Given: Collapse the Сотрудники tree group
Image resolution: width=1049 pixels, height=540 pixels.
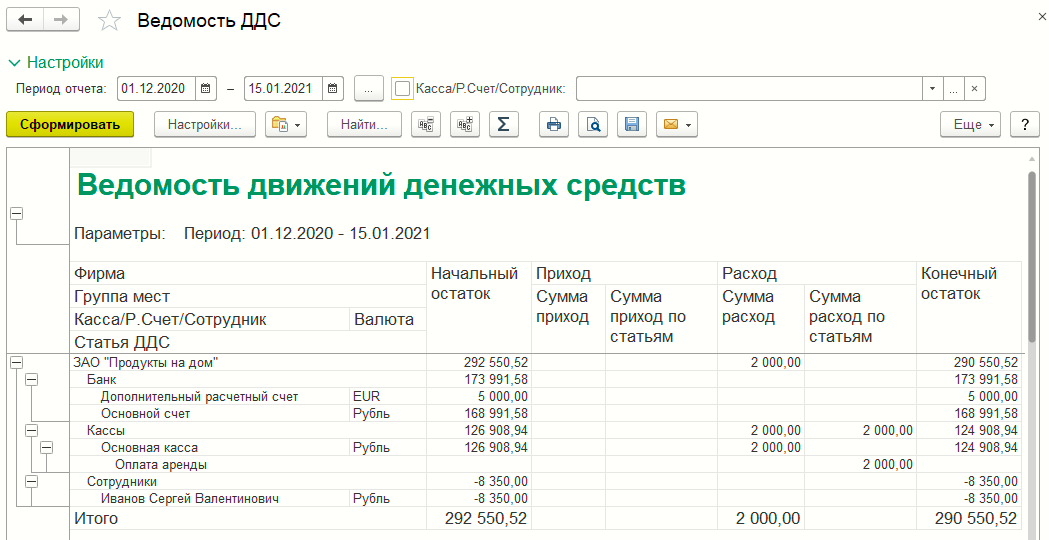Looking at the screenshot, I should (x=32, y=482).
